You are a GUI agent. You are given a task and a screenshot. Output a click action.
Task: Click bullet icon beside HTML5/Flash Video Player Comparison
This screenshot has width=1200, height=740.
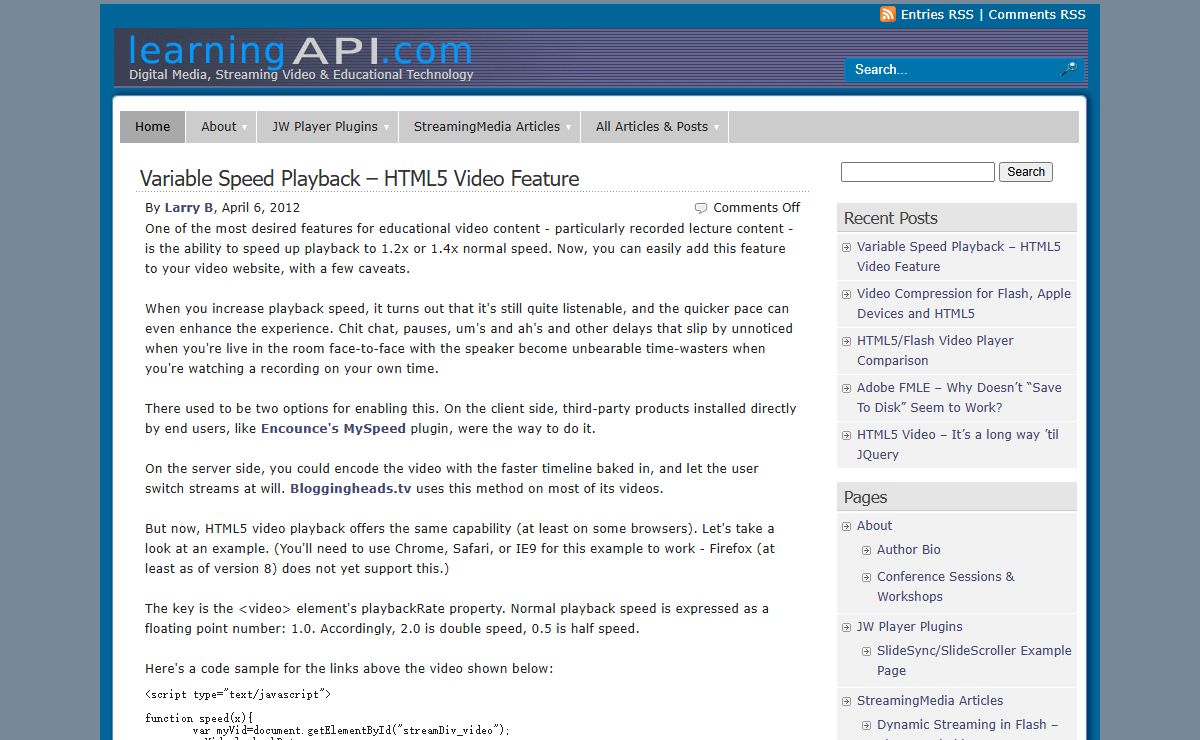click(x=846, y=341)
